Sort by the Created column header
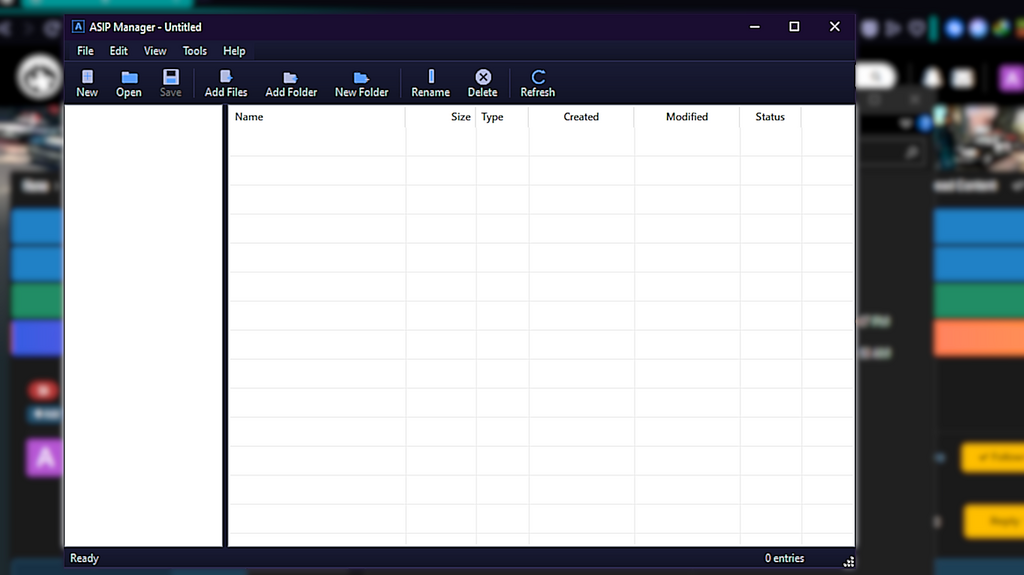The width and height of the screenshot is (1024, 575). pos(581,117)
